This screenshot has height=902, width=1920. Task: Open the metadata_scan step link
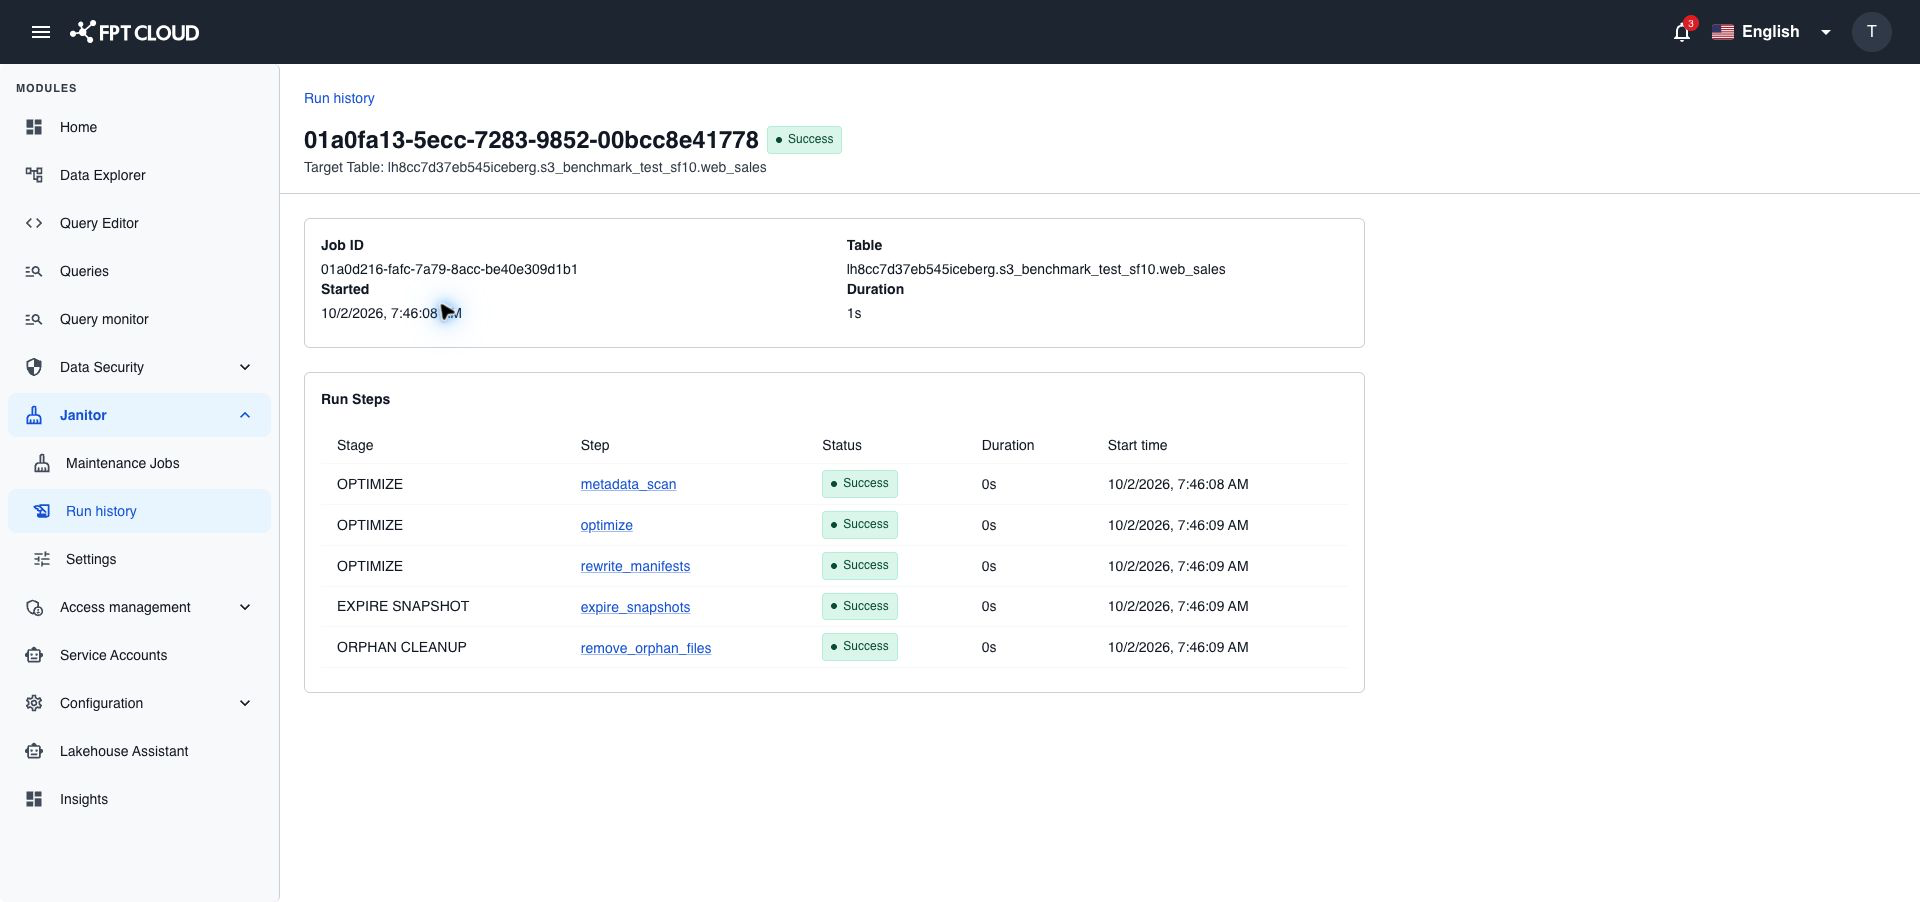click(x=628, y=484)
